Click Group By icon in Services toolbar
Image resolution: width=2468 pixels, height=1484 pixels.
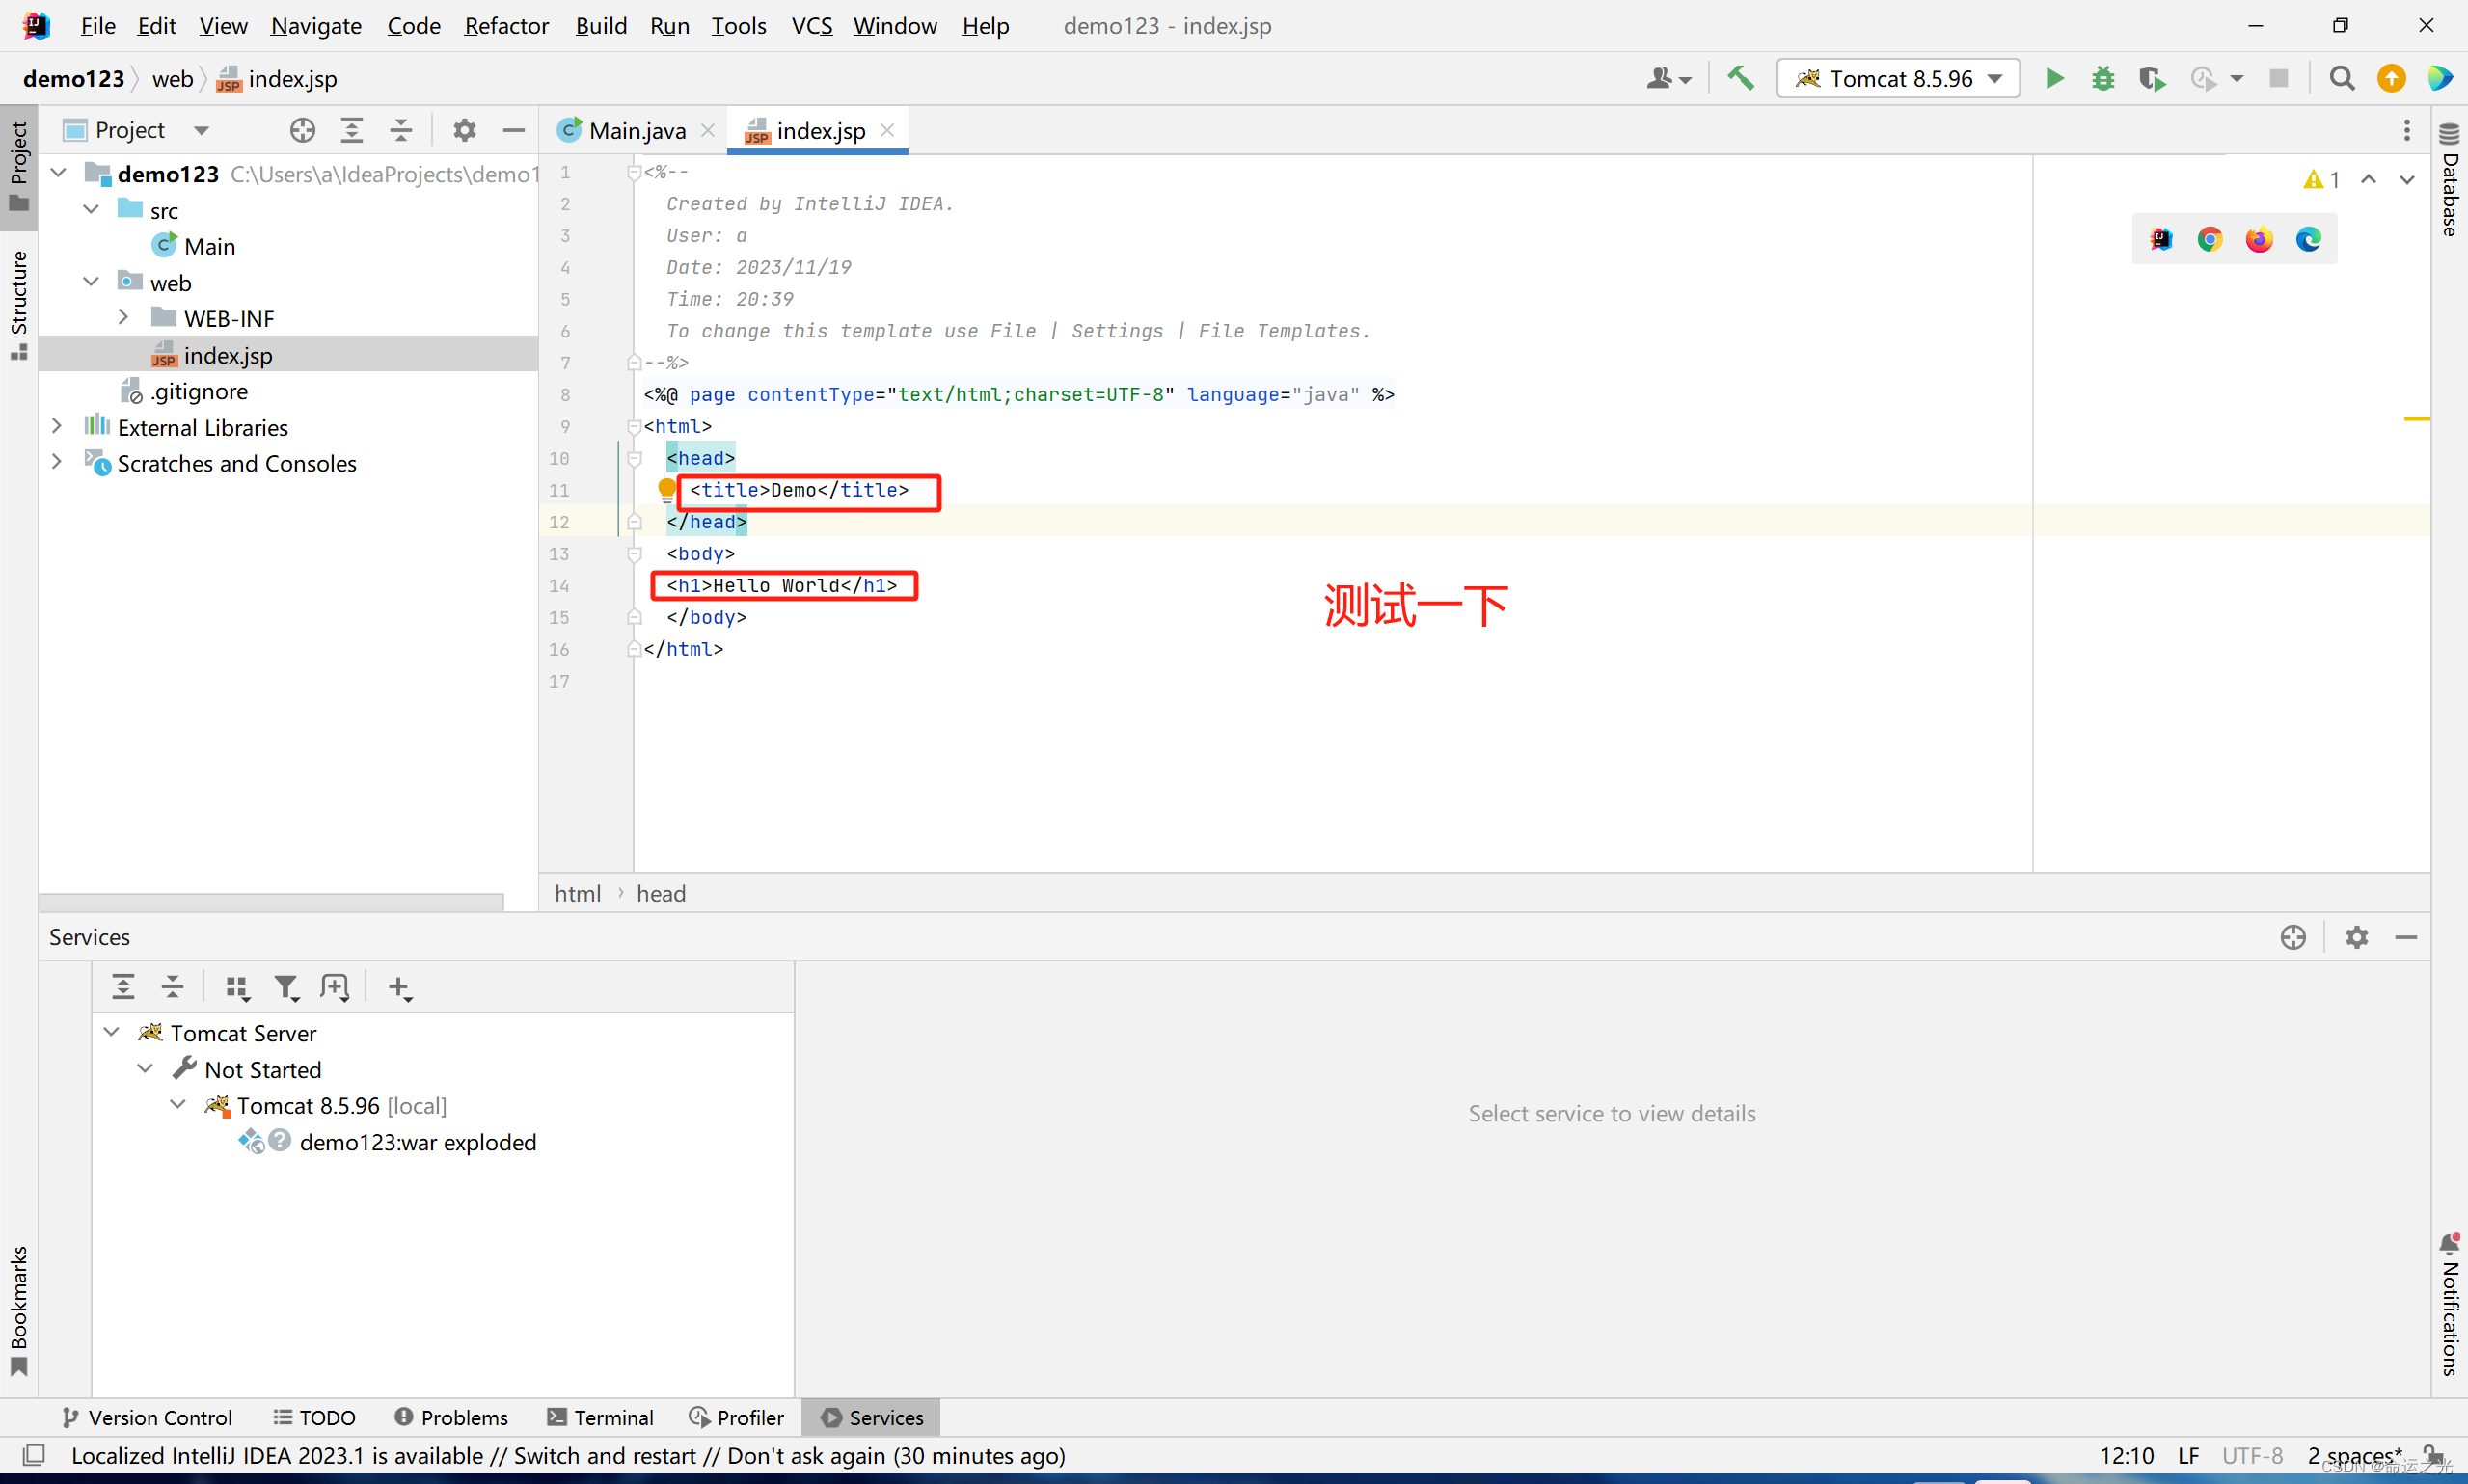pos(237,987)
